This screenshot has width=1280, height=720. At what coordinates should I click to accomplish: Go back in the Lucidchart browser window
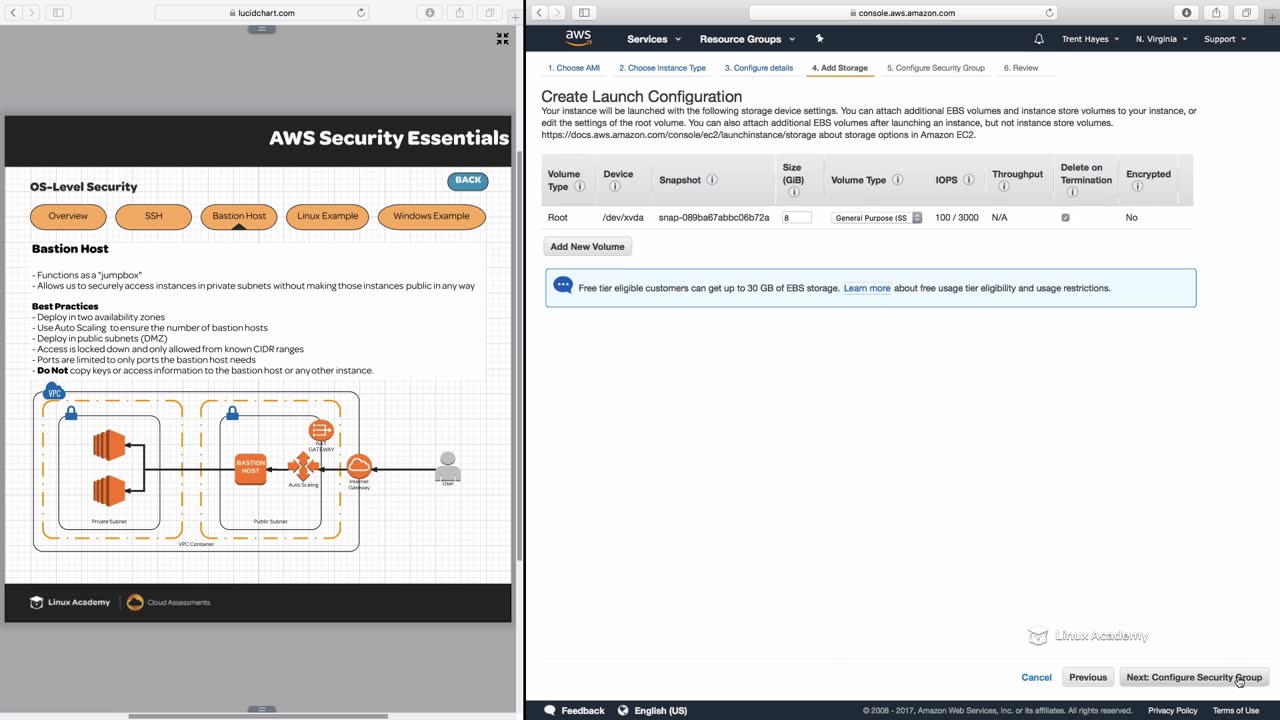13,13
